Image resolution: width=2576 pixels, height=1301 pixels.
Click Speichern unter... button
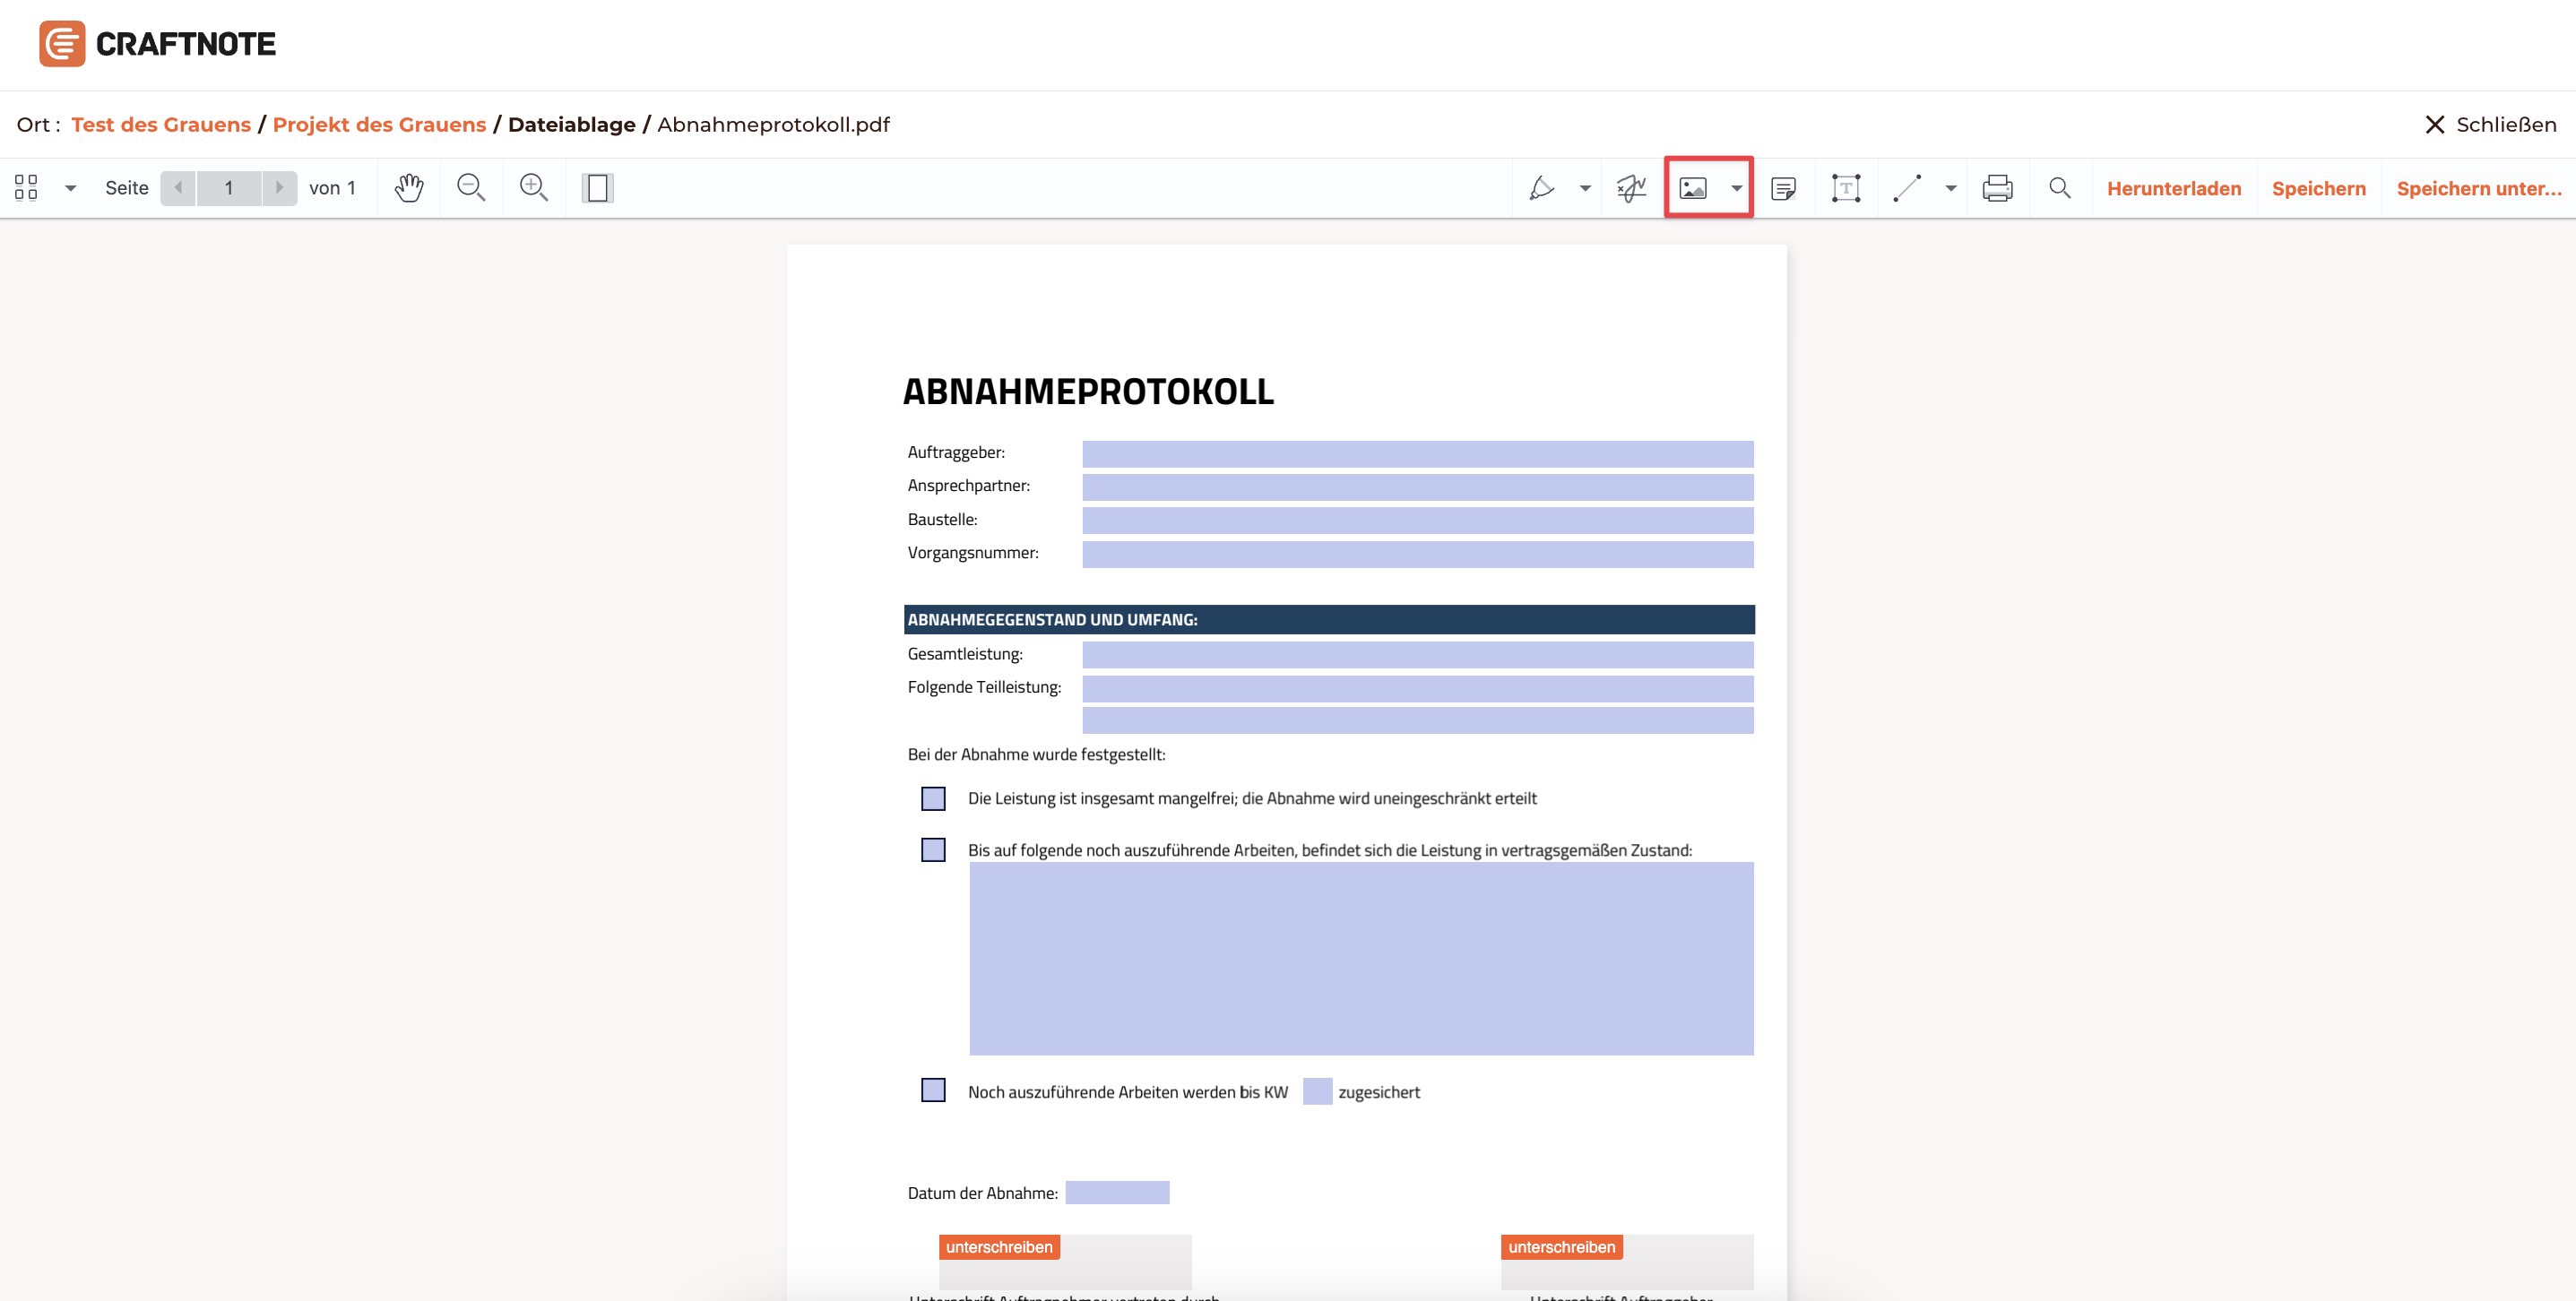pyautogui.click(x=2479, y=188)
